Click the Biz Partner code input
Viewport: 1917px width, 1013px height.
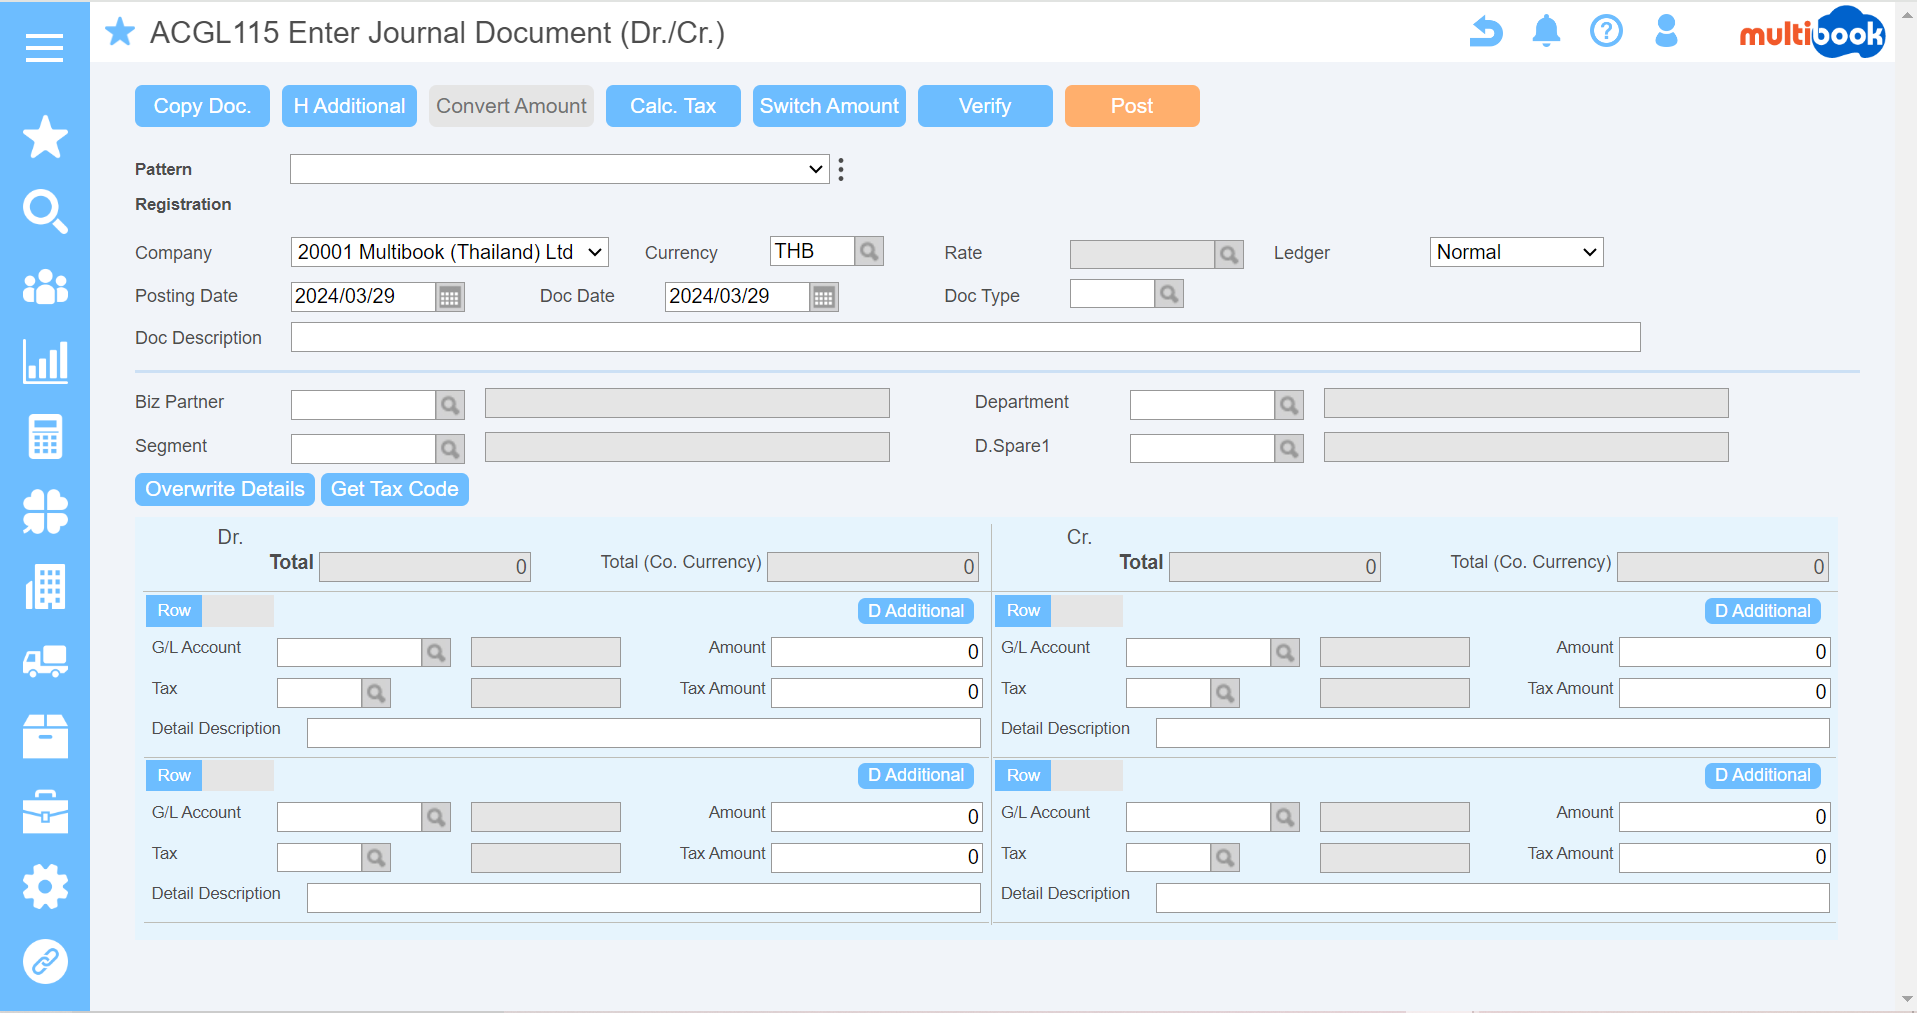(x=363, y=405)
